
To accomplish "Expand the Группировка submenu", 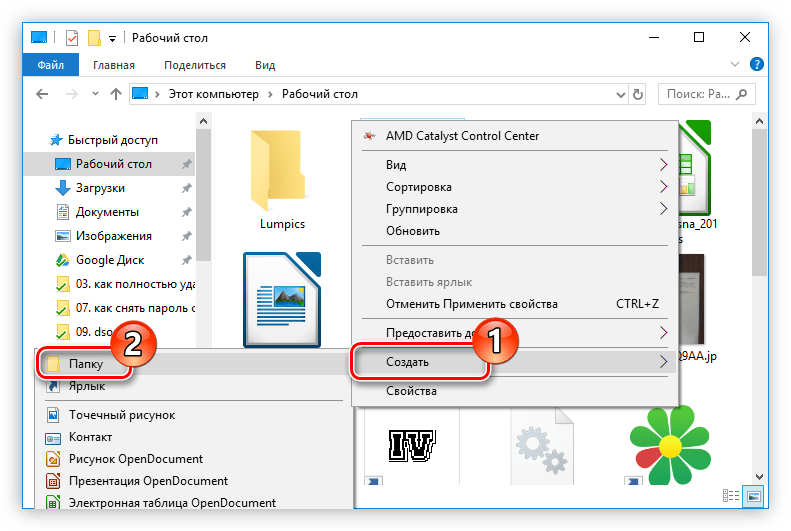I will tap(663, 209).
